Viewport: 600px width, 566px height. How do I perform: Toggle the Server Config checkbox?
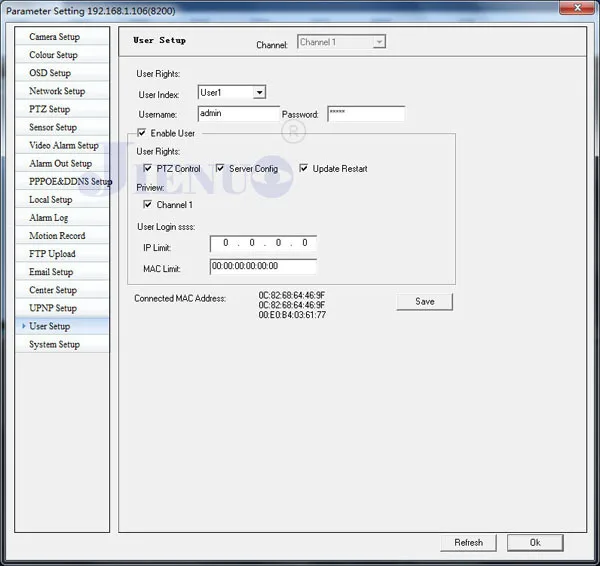[220, 168]
